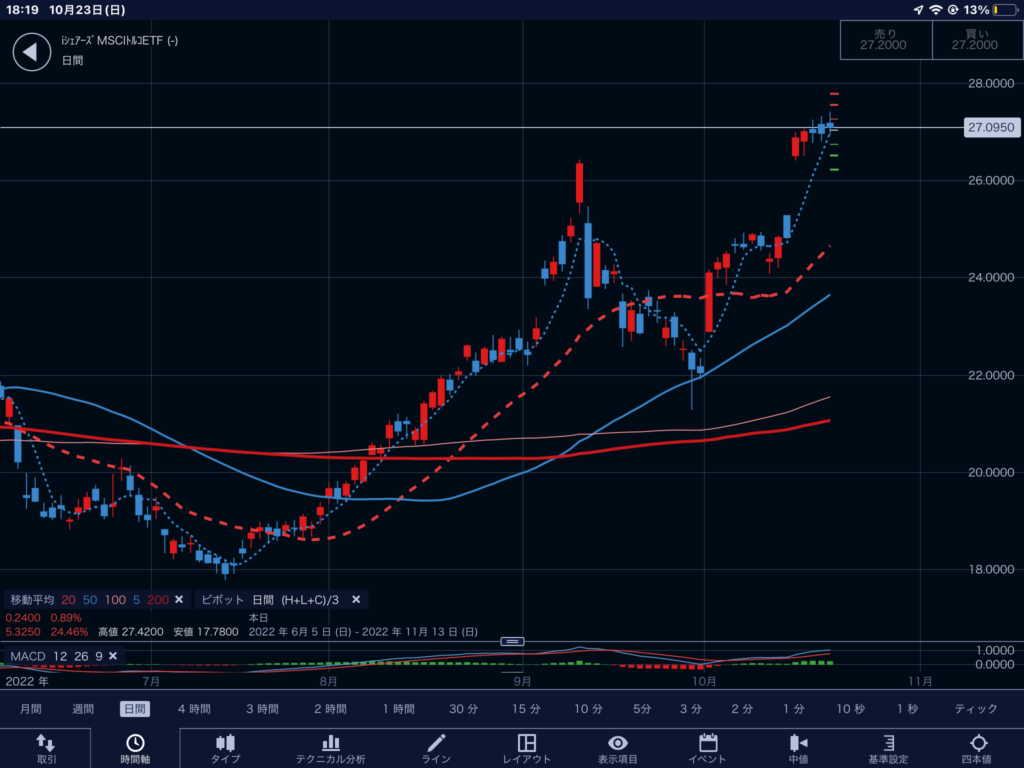Open the レイアウト layout options
This screenshot has width=1024, height=768.
pos(527,748)
